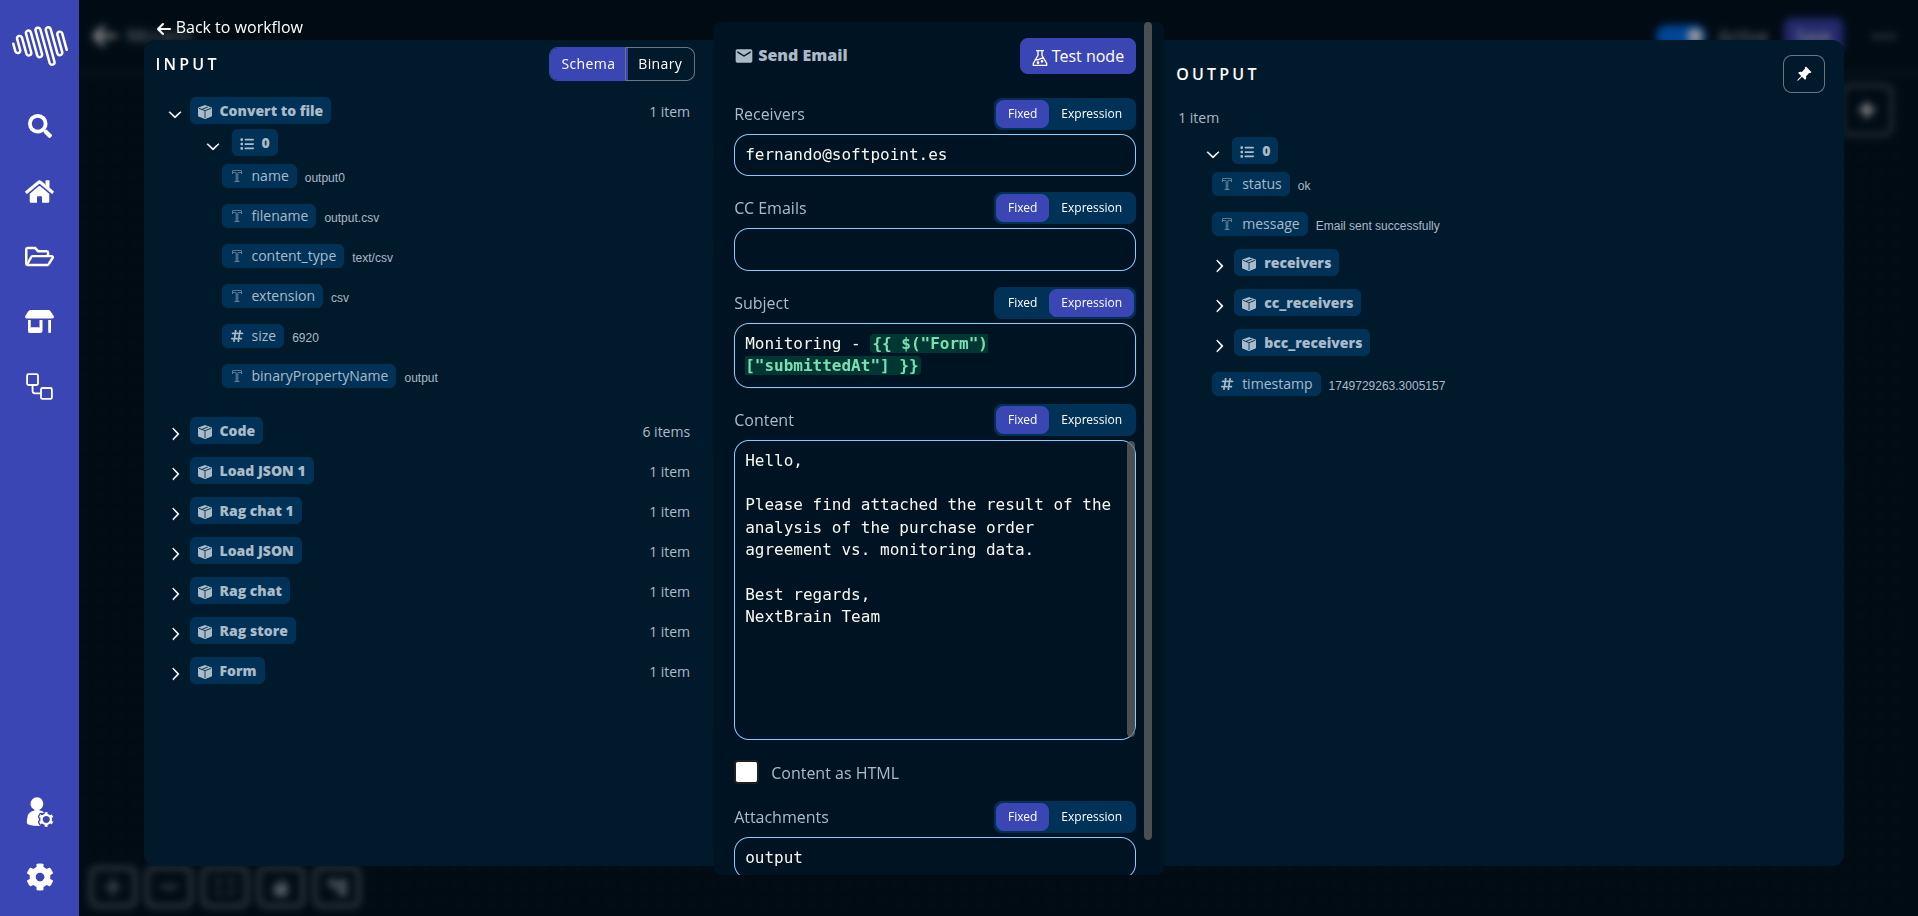Open the settings gear icon in the sidebar

(x=39, y=877)
